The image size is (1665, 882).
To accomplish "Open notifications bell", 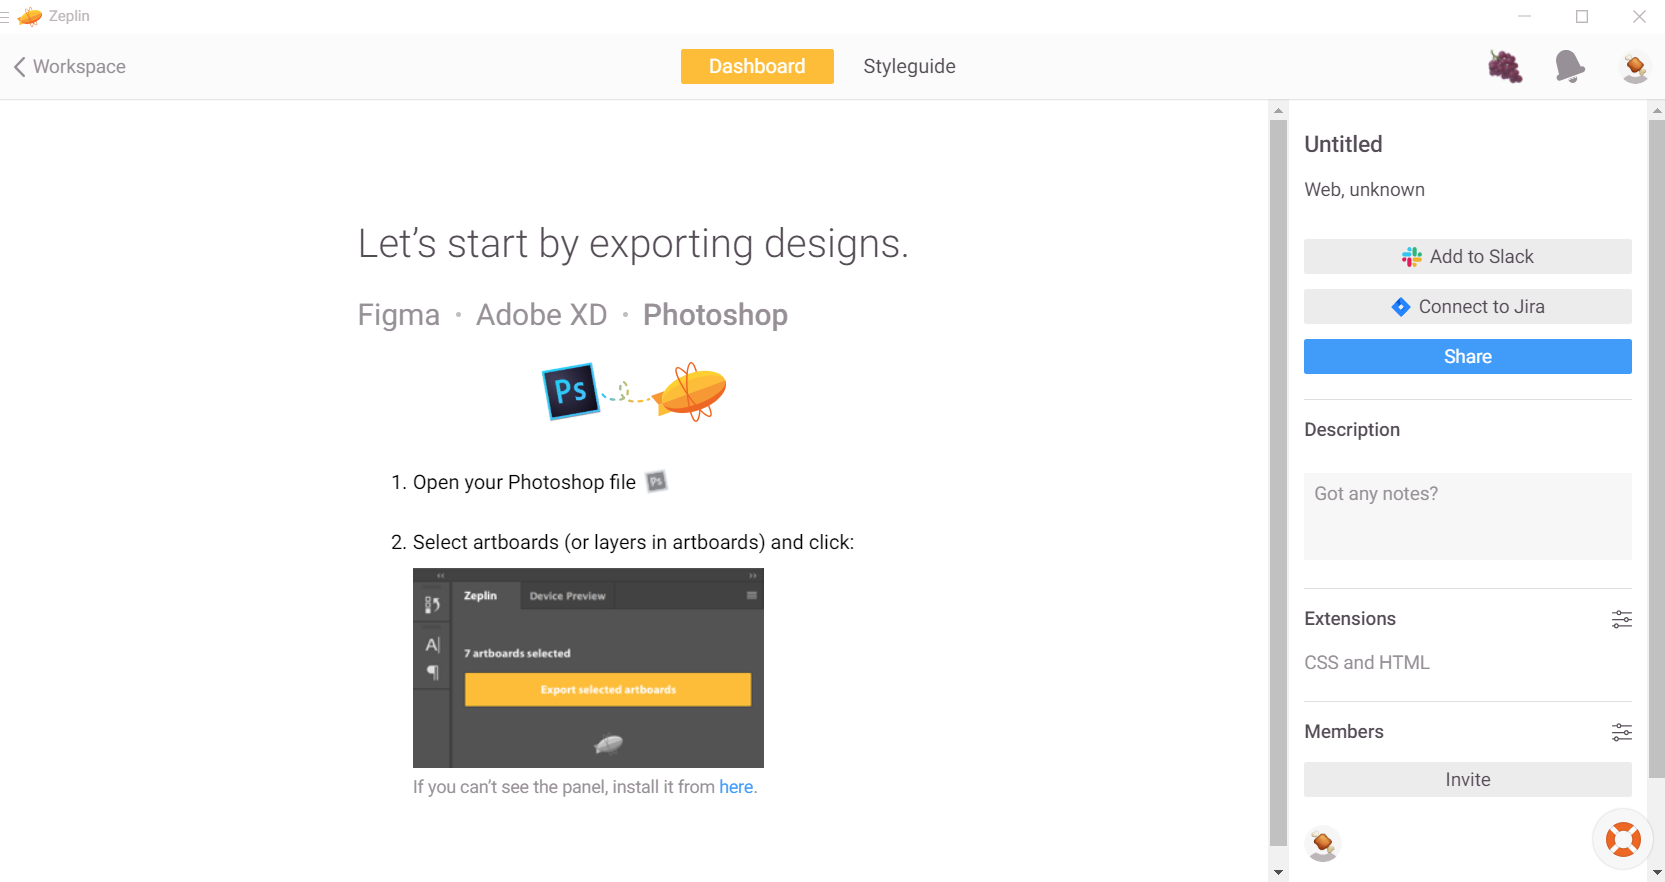I will (x=1570, y=67).
